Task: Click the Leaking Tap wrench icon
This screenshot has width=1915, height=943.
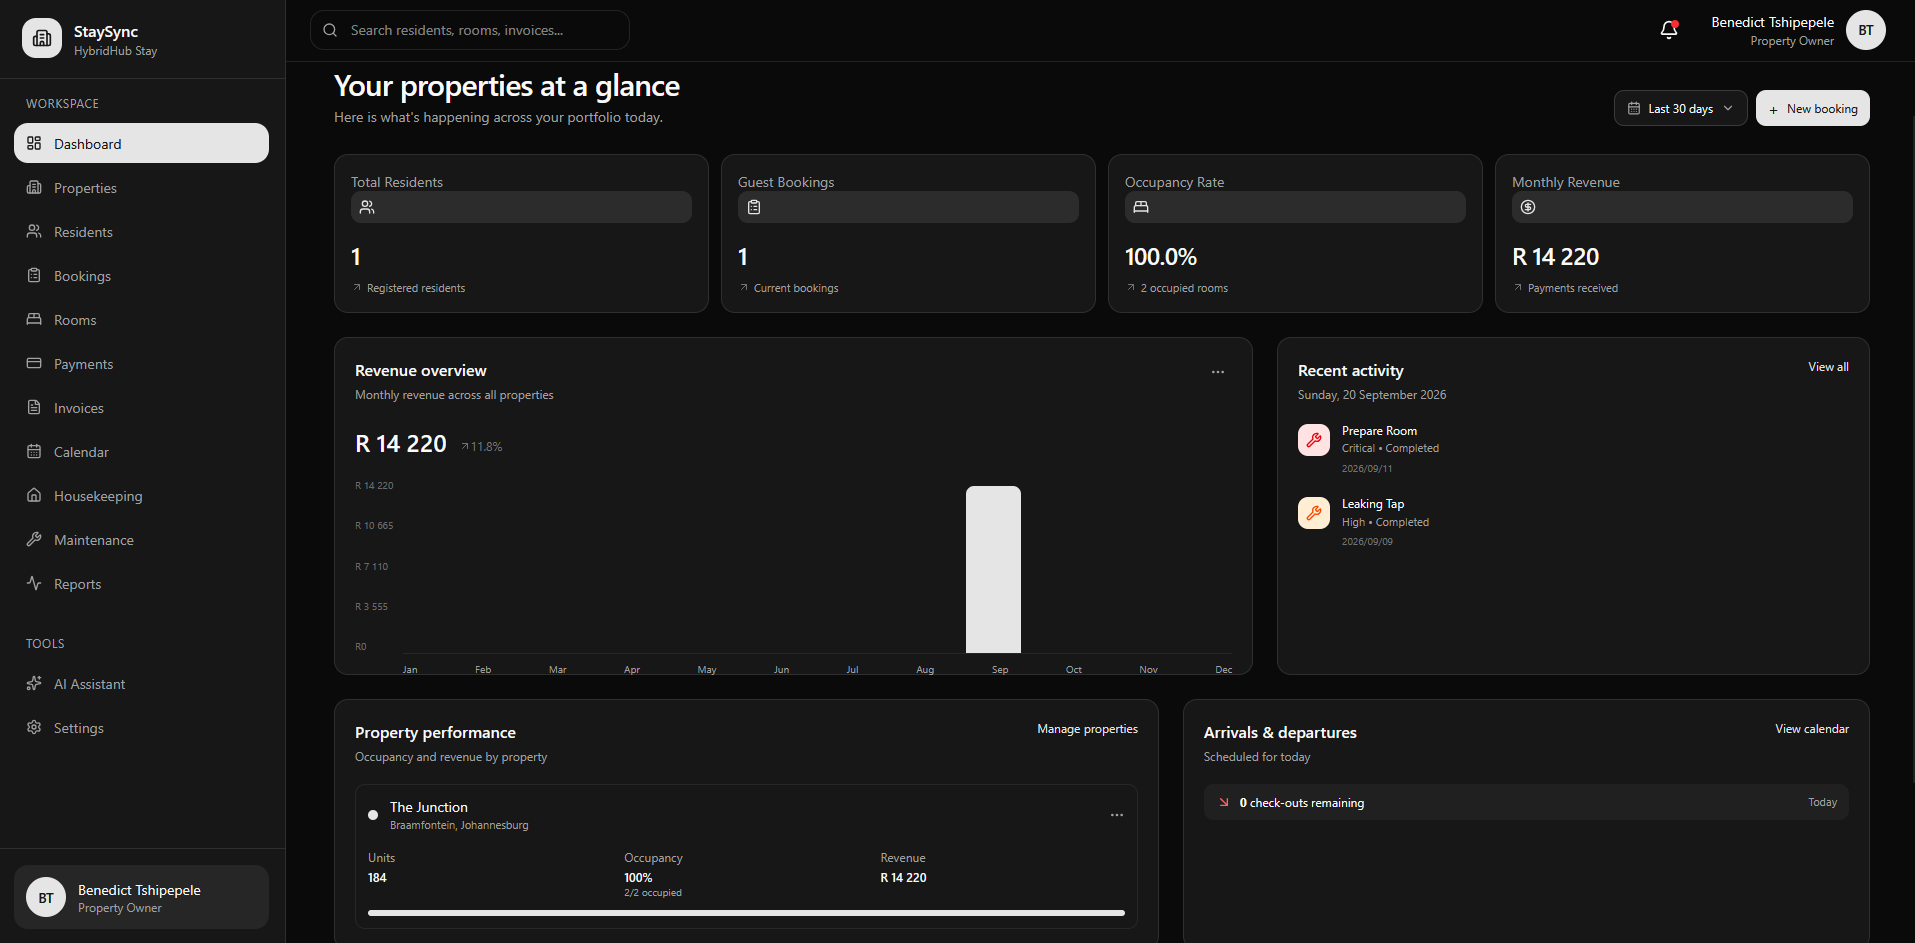Action: point(1314,513)
